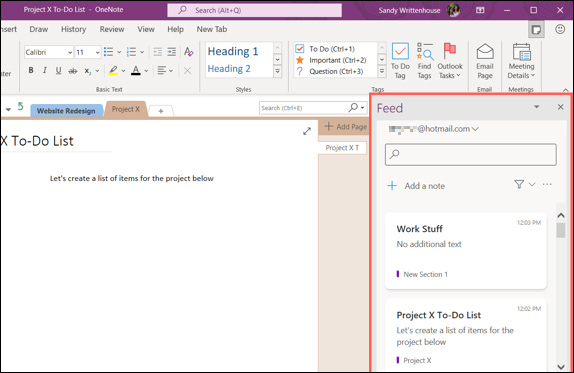
Task: Click the ribbon display options icon in title bar
Action: click(x=480, y=10)
